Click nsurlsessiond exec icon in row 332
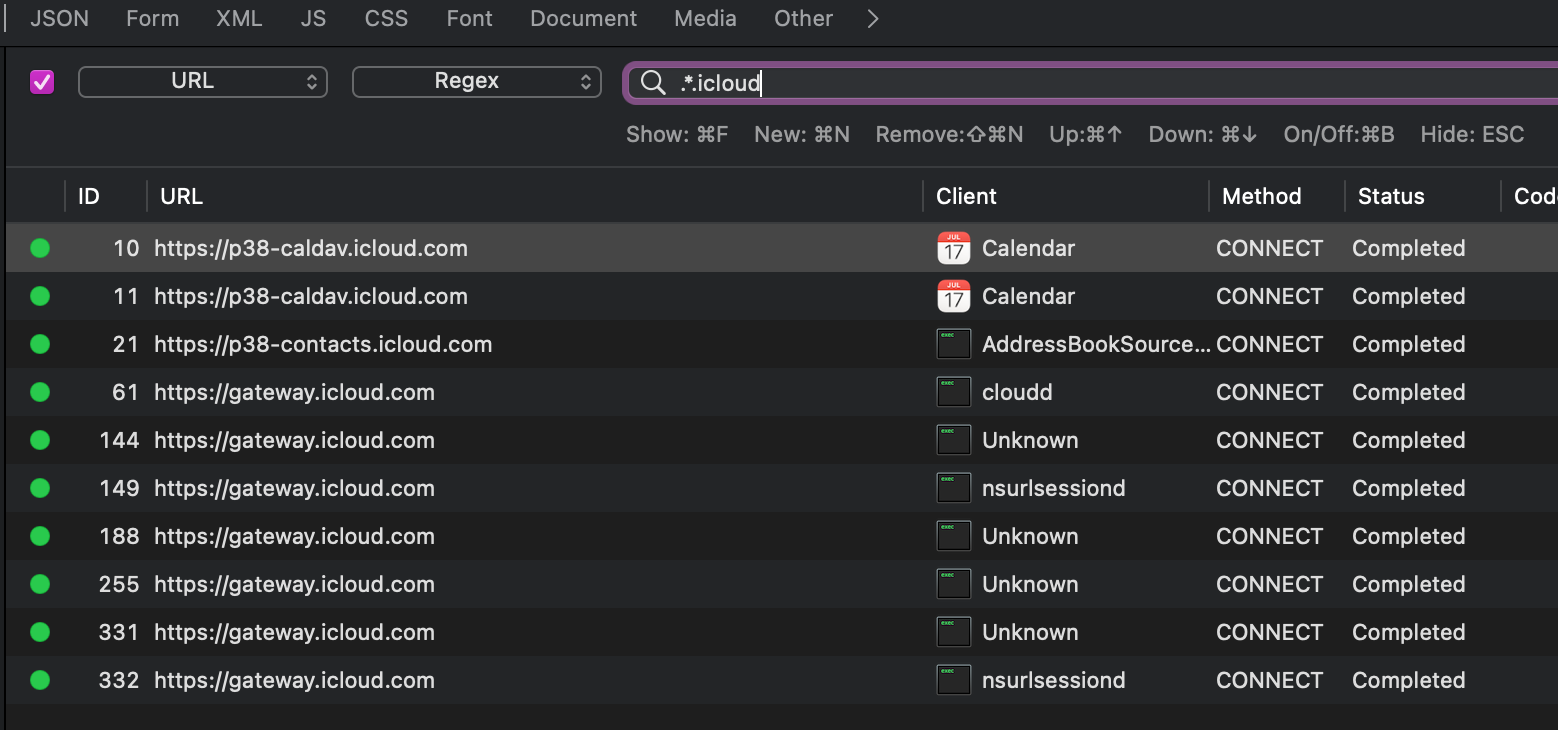1558x730 pixels. (954, 680)
